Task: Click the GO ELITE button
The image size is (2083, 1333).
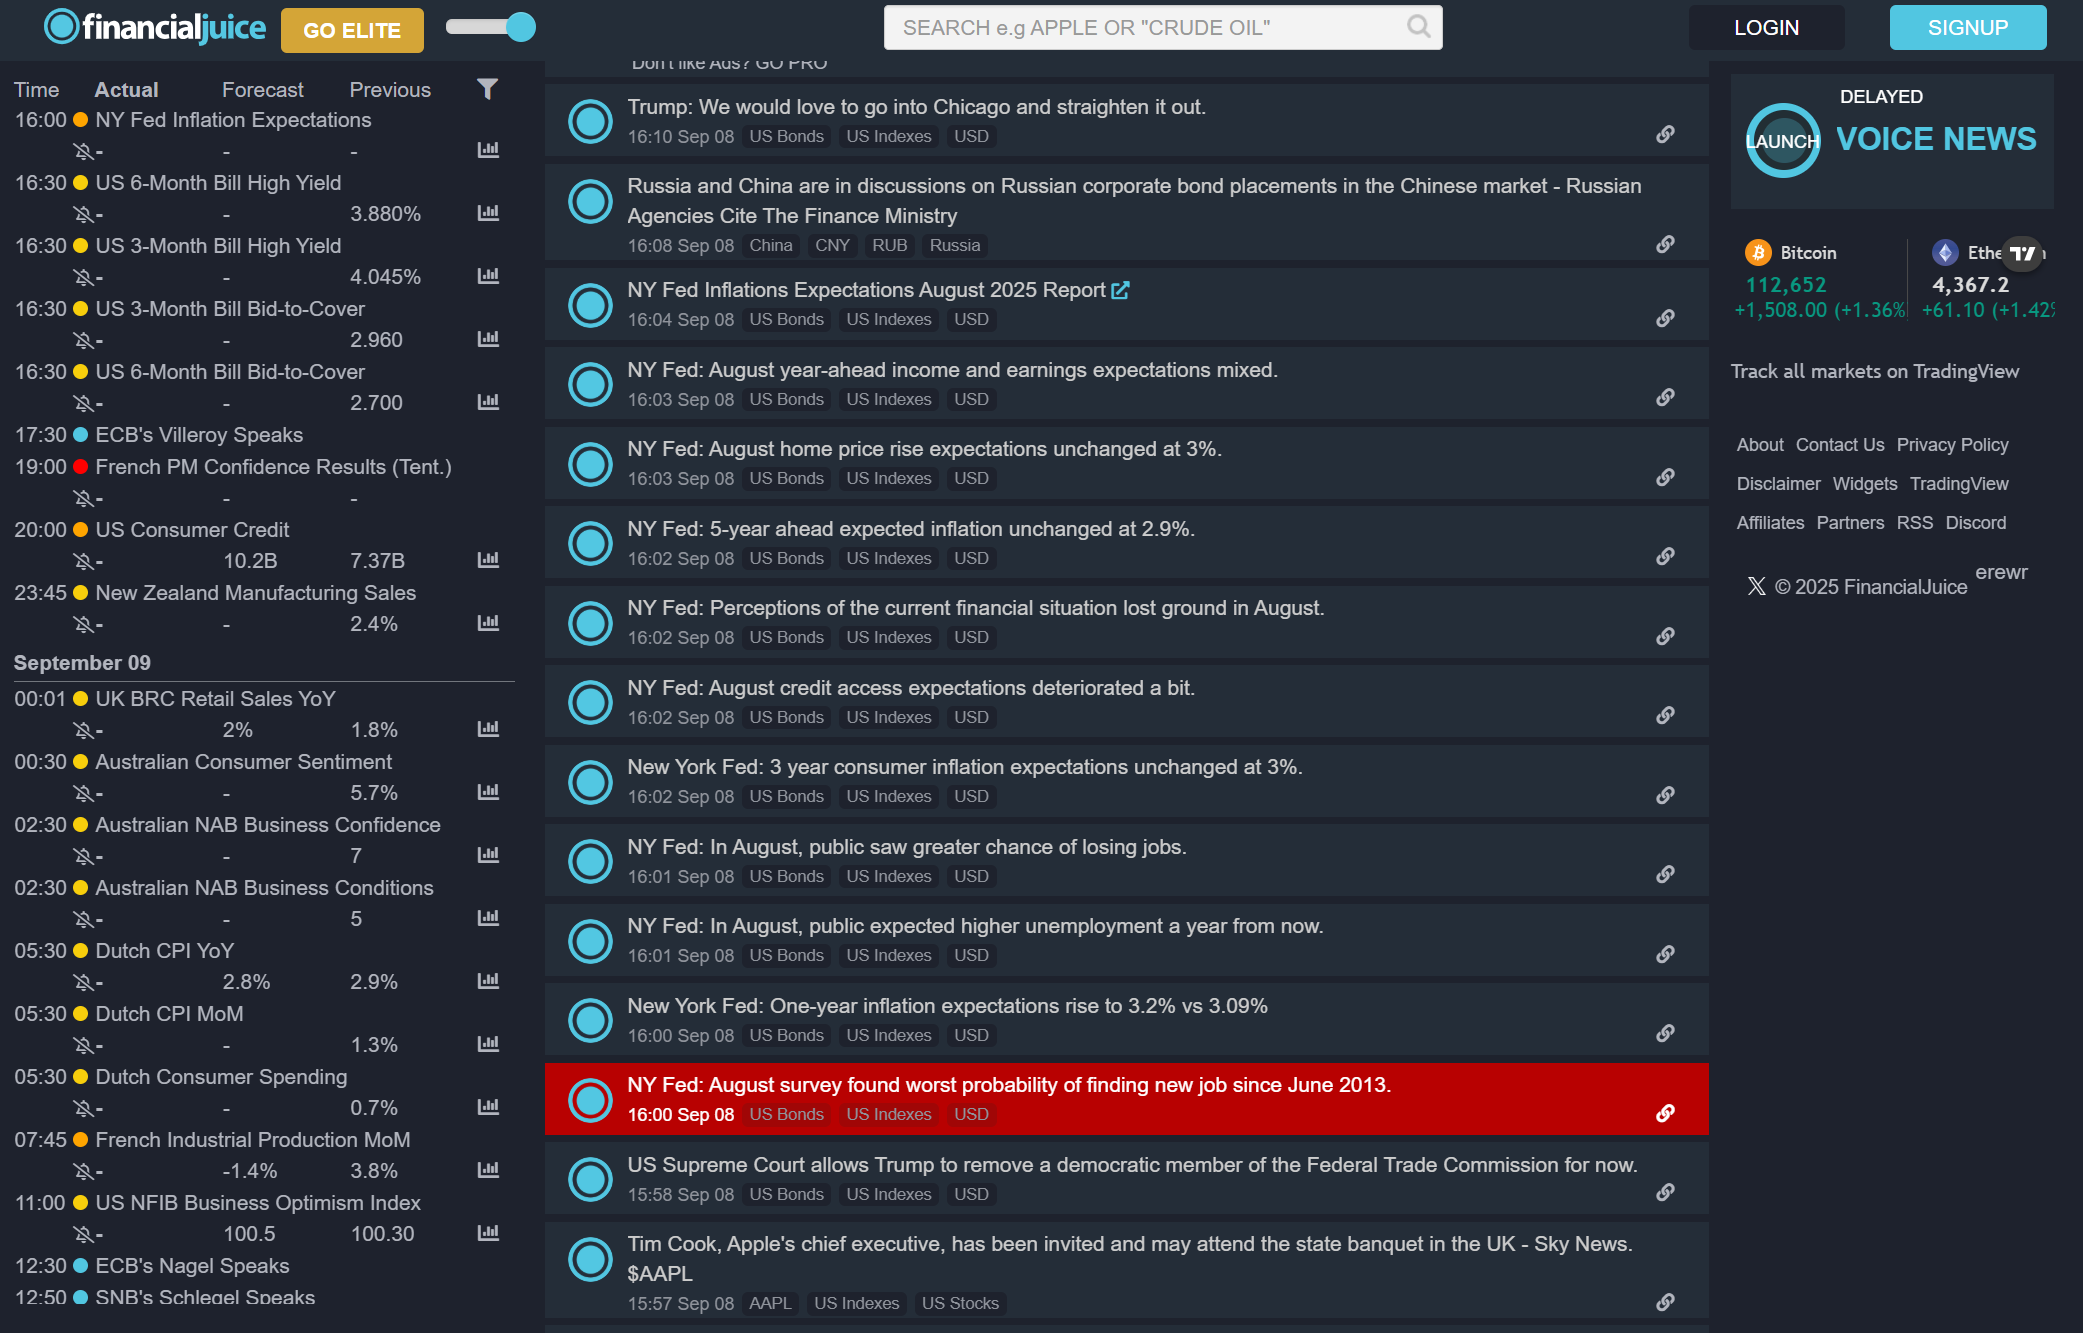Action: pos(352,30)
